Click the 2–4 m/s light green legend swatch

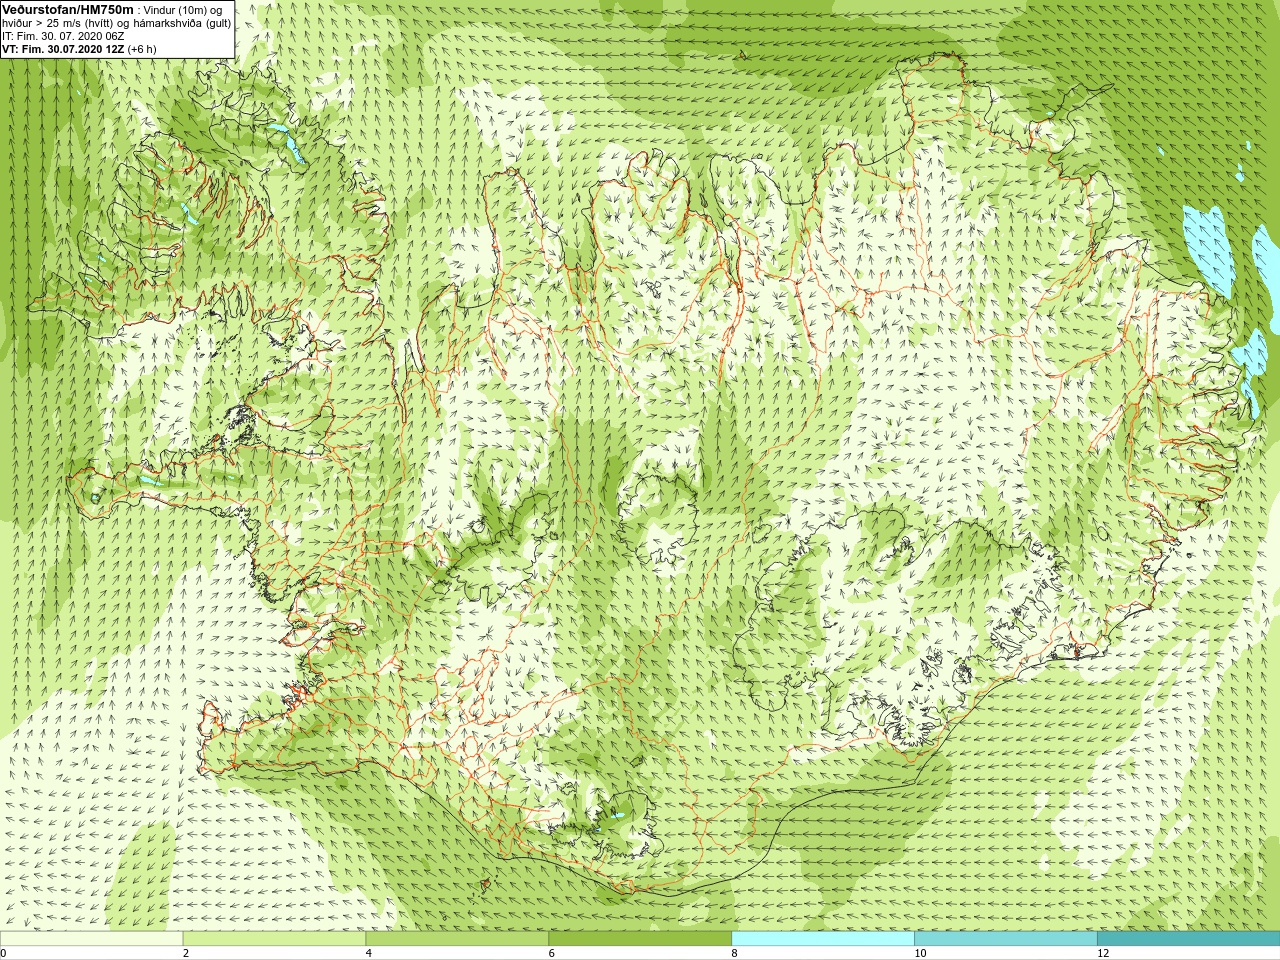click(274, 939)
